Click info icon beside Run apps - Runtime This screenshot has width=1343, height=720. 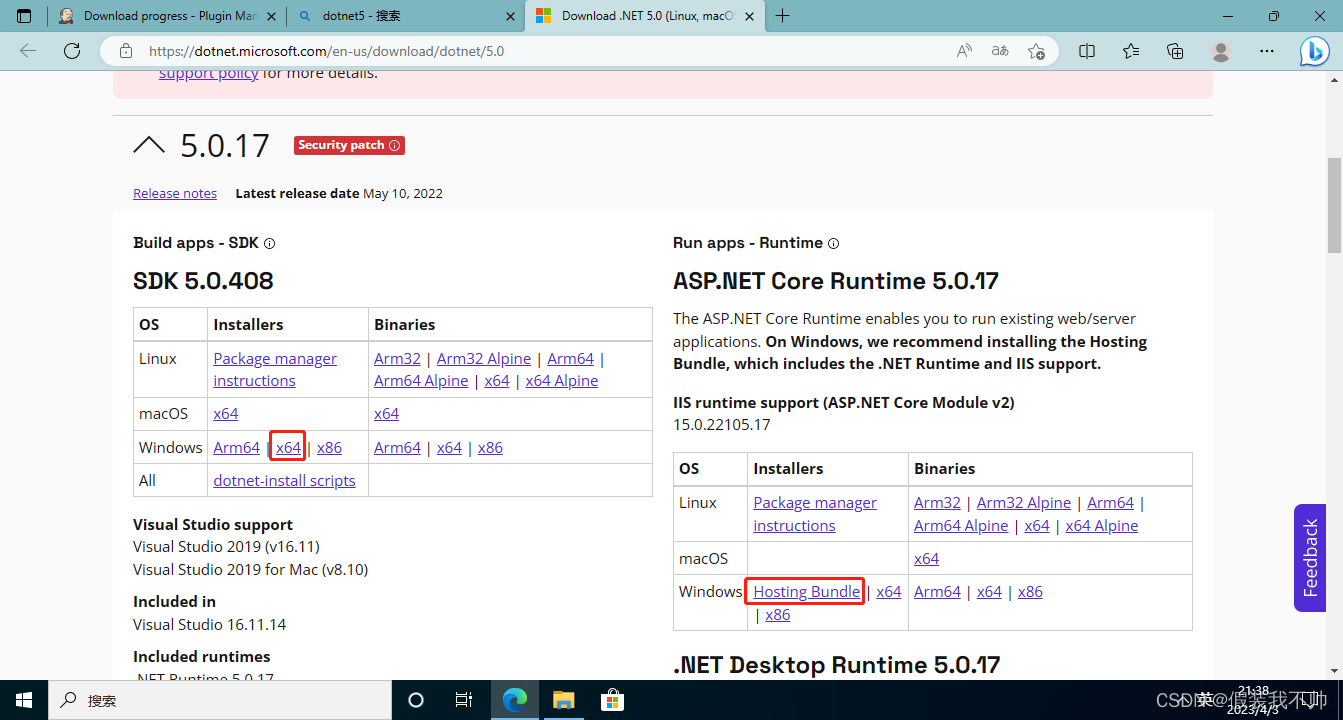tap(834, 243)
